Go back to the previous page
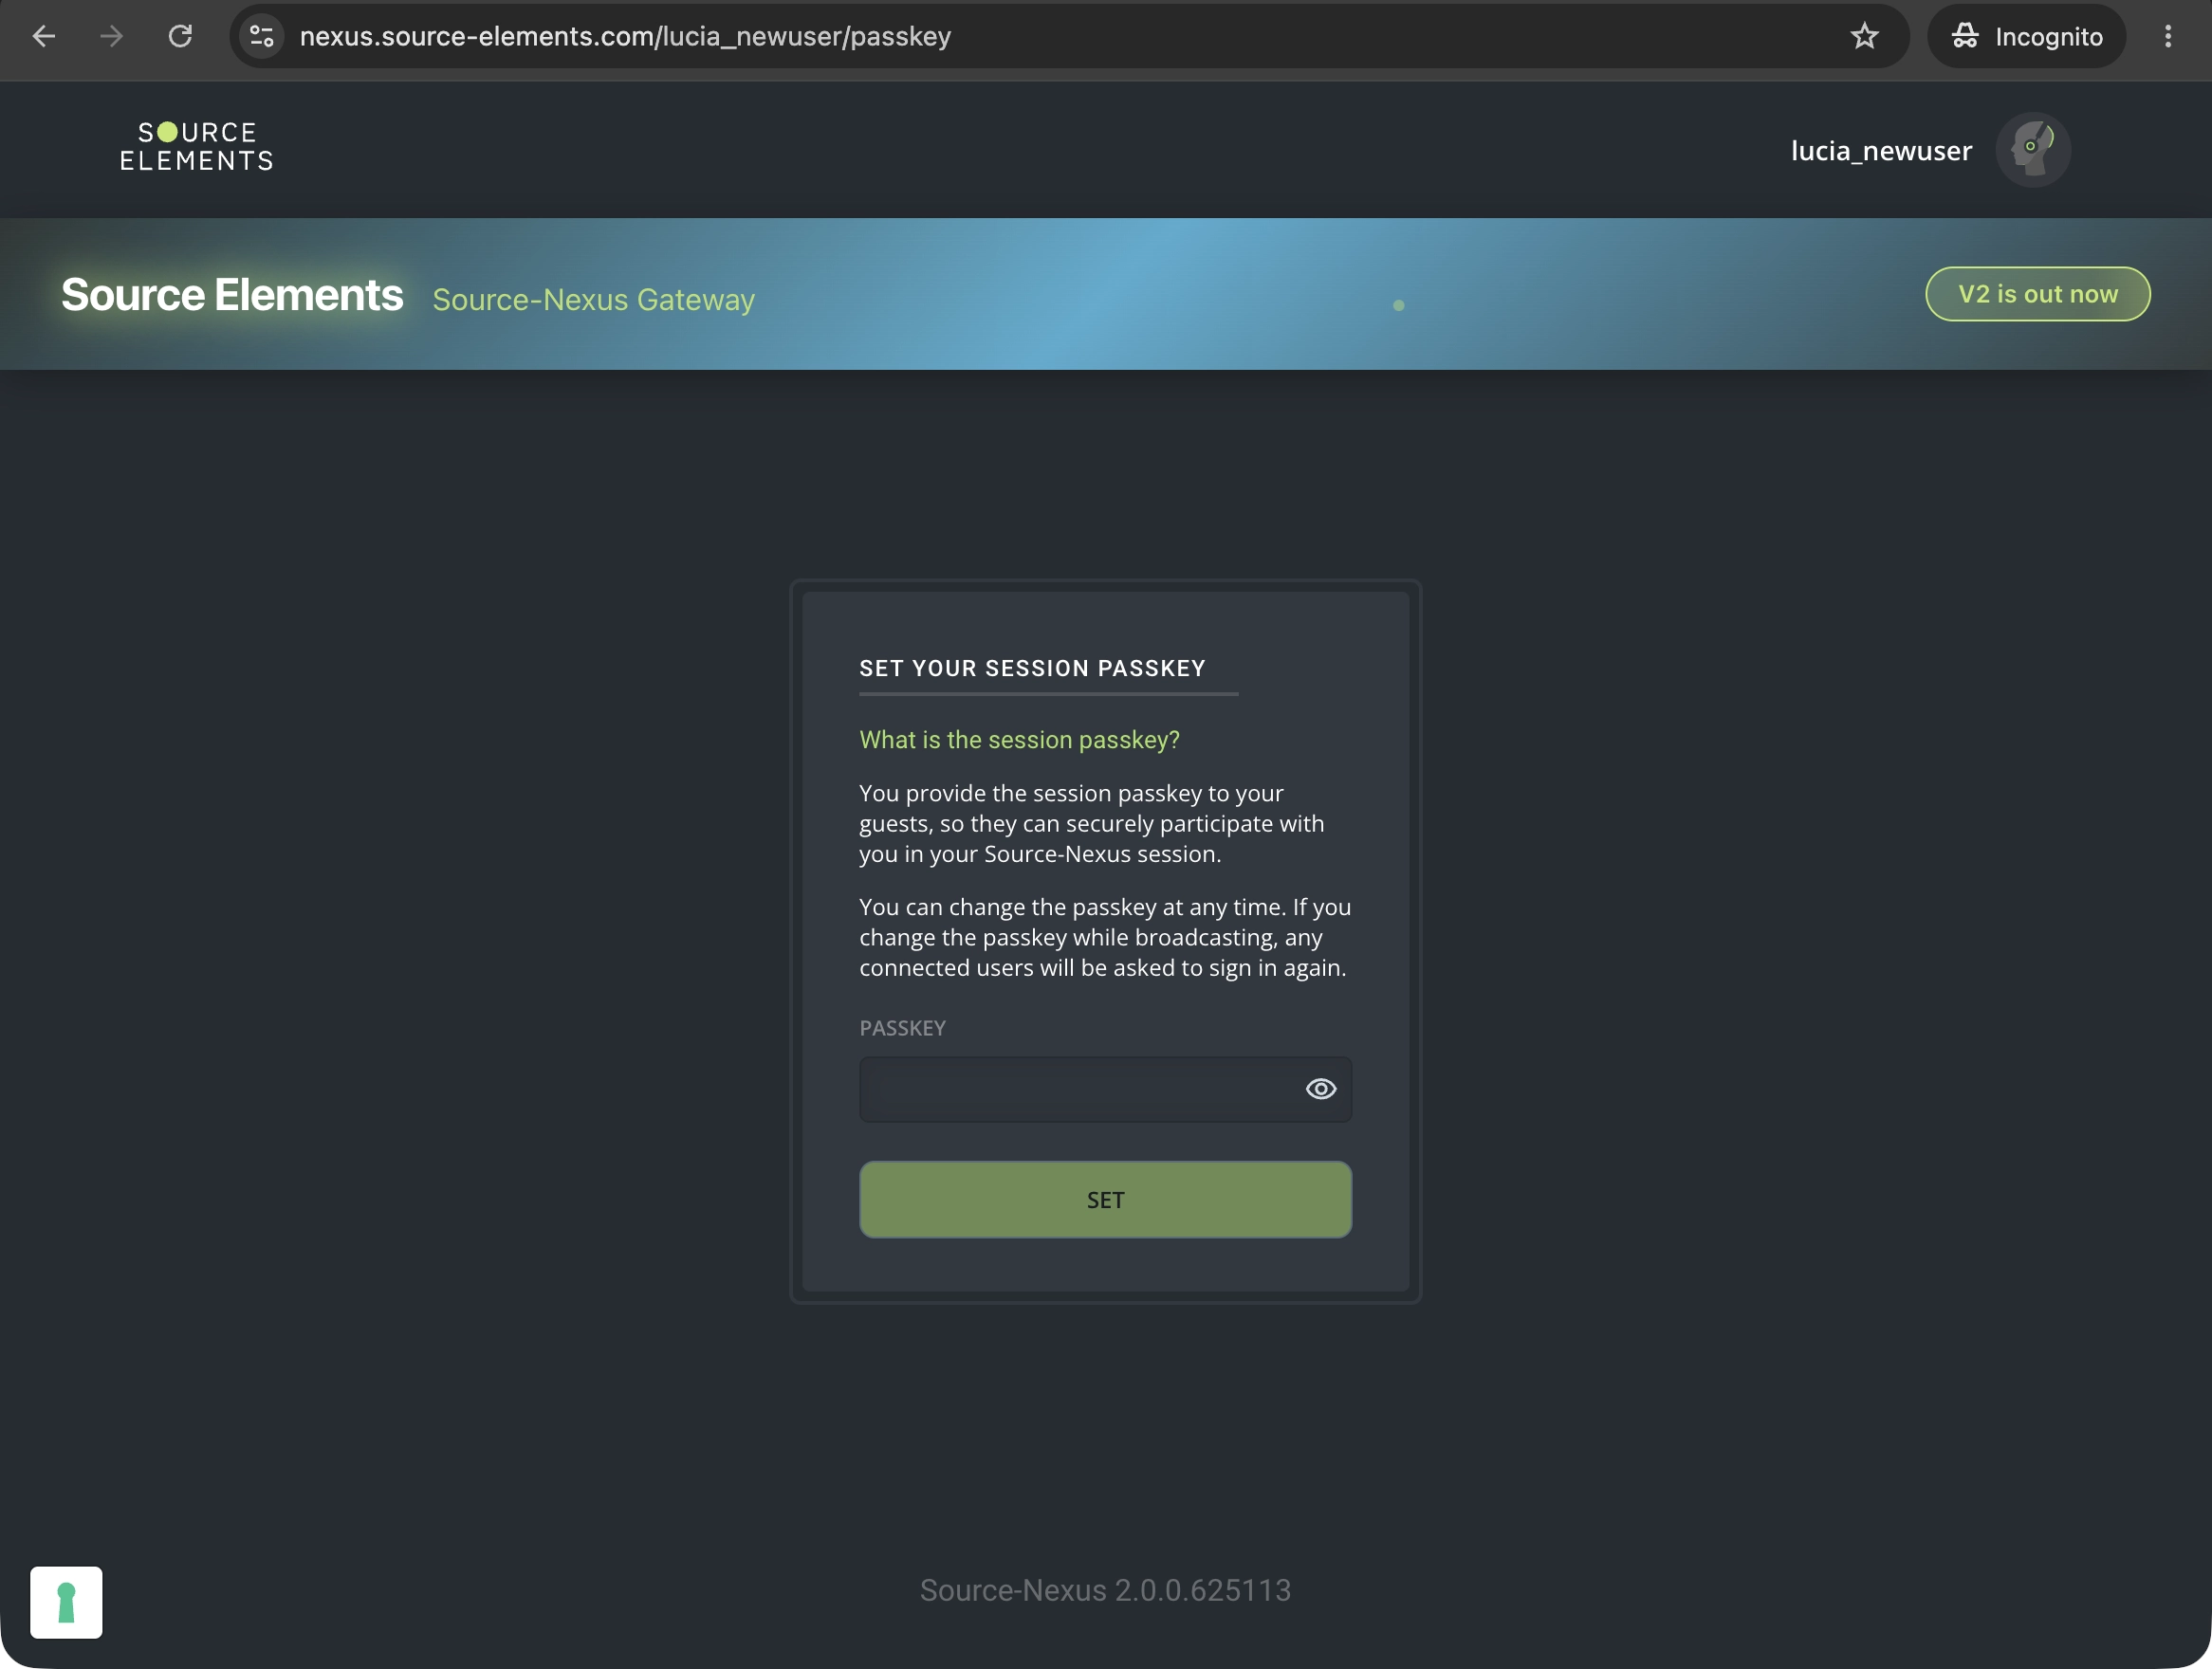 (x=44, y=37)
